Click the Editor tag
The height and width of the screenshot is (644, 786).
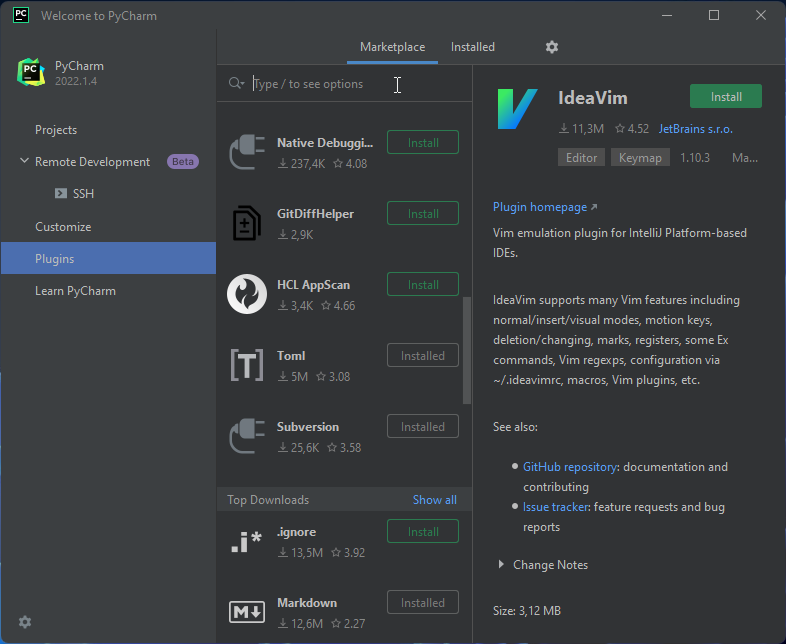click(581, 158)
